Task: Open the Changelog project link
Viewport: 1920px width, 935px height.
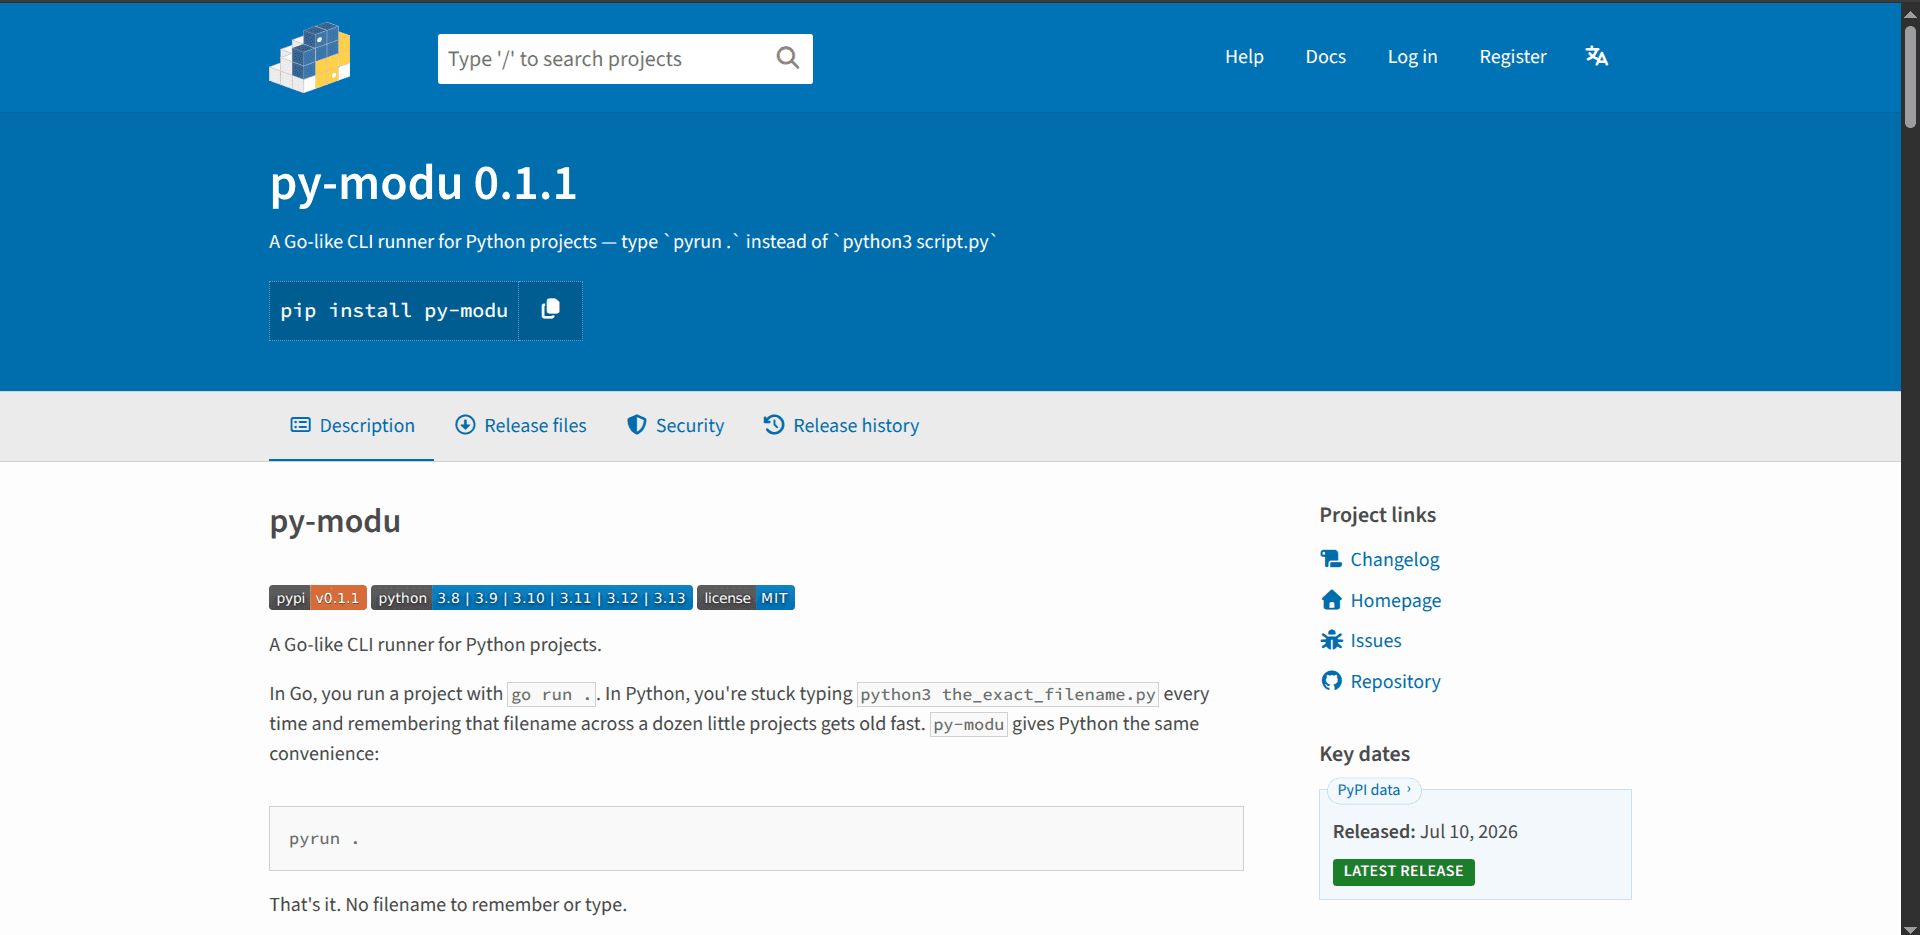Action: [x=1395, y=559]
